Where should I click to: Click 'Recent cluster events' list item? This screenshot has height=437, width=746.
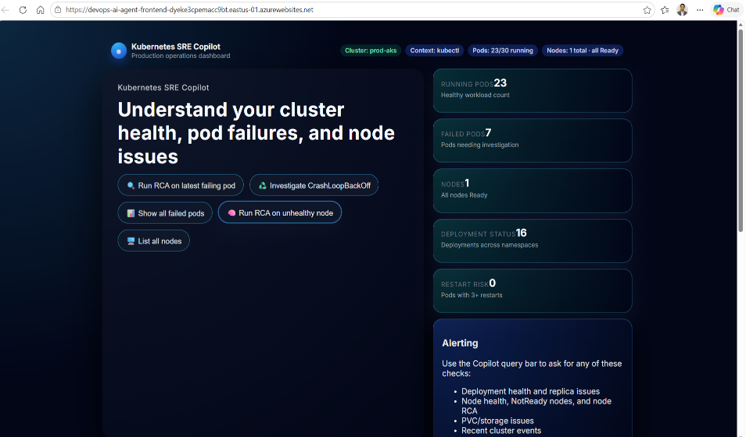pyautogui.click(x=501, y=430)
